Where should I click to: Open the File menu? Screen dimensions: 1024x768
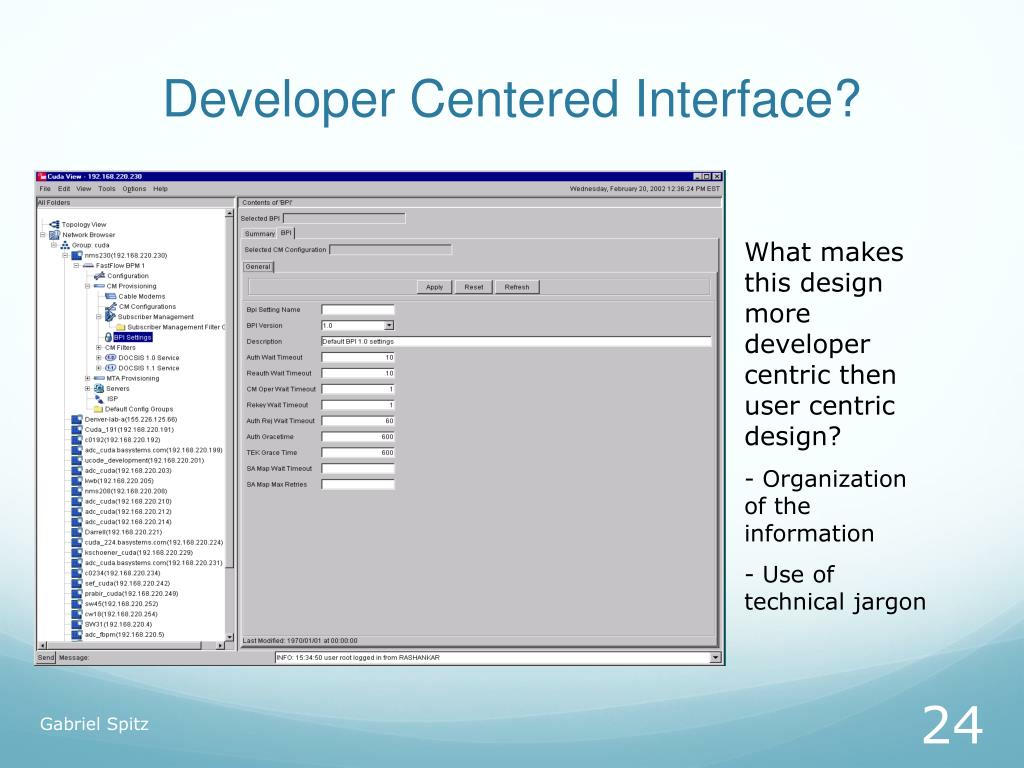point(45,189)
